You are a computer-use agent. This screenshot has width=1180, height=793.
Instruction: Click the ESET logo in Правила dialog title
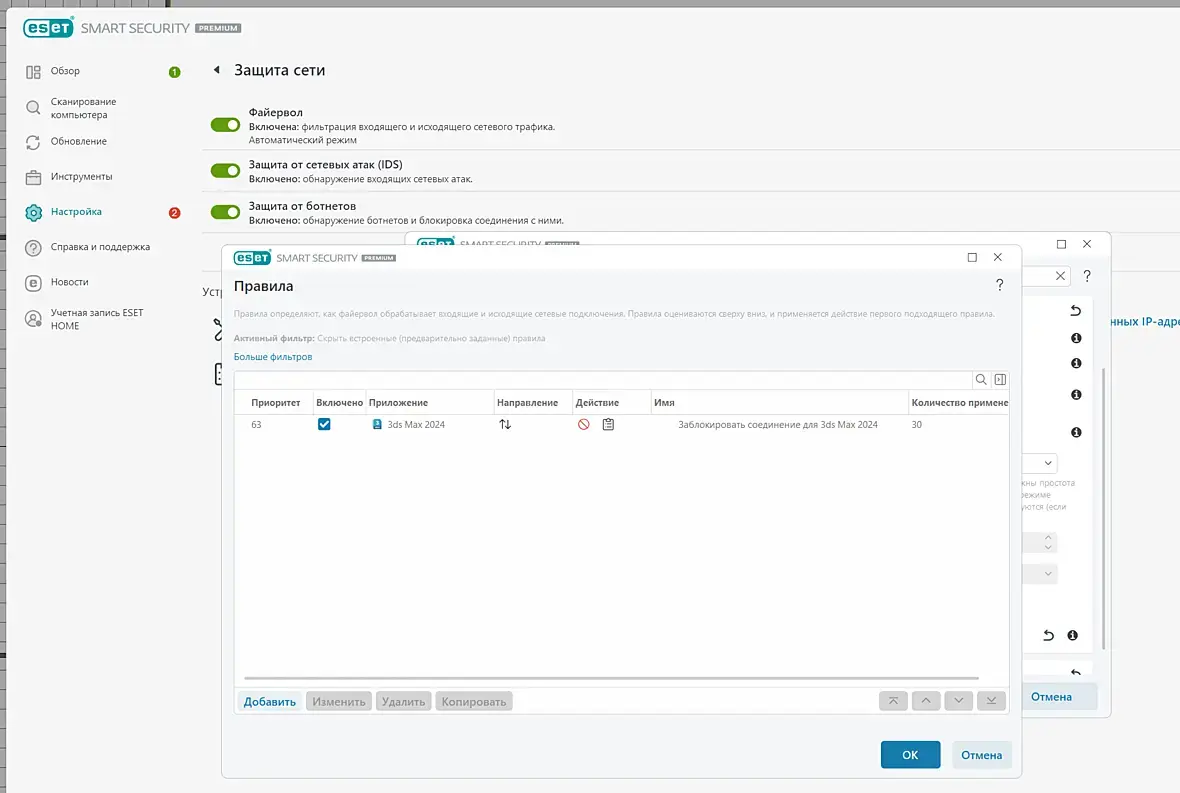pyautogui.click(x=252, y=258)
